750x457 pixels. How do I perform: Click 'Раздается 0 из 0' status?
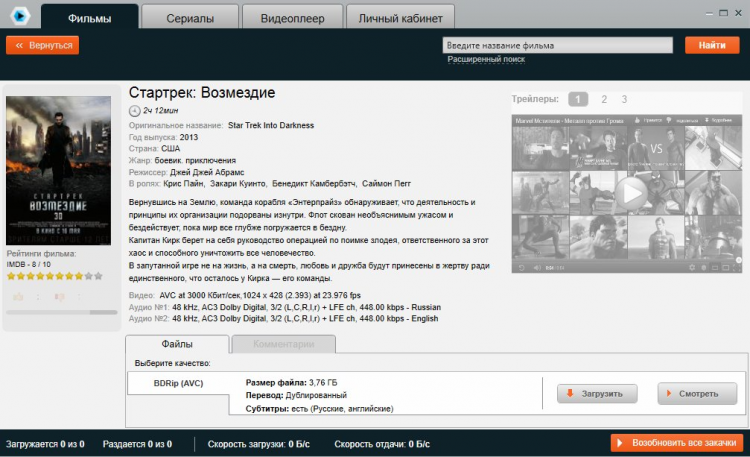point(137,444)
